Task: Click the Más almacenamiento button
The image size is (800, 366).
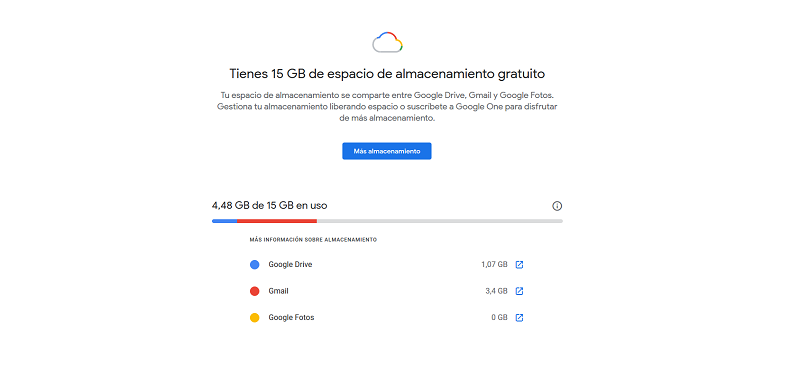Action: 387,151
